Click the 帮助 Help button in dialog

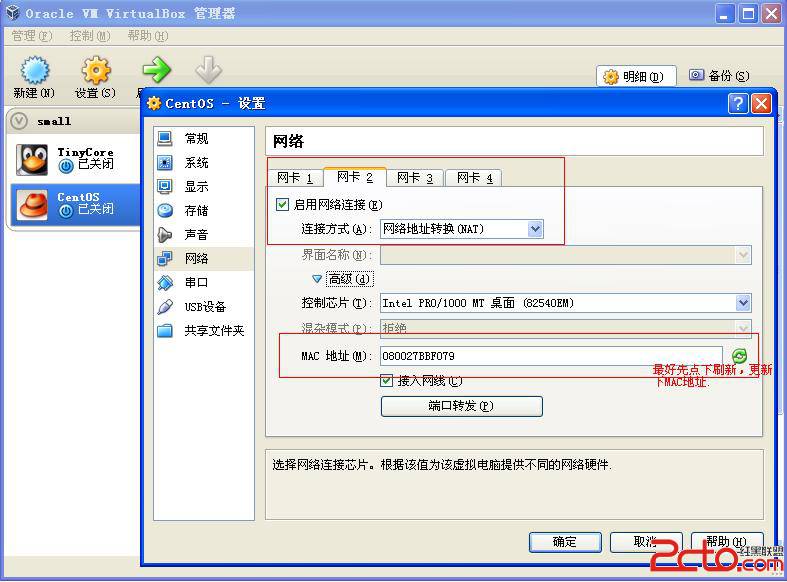point(727,542)
